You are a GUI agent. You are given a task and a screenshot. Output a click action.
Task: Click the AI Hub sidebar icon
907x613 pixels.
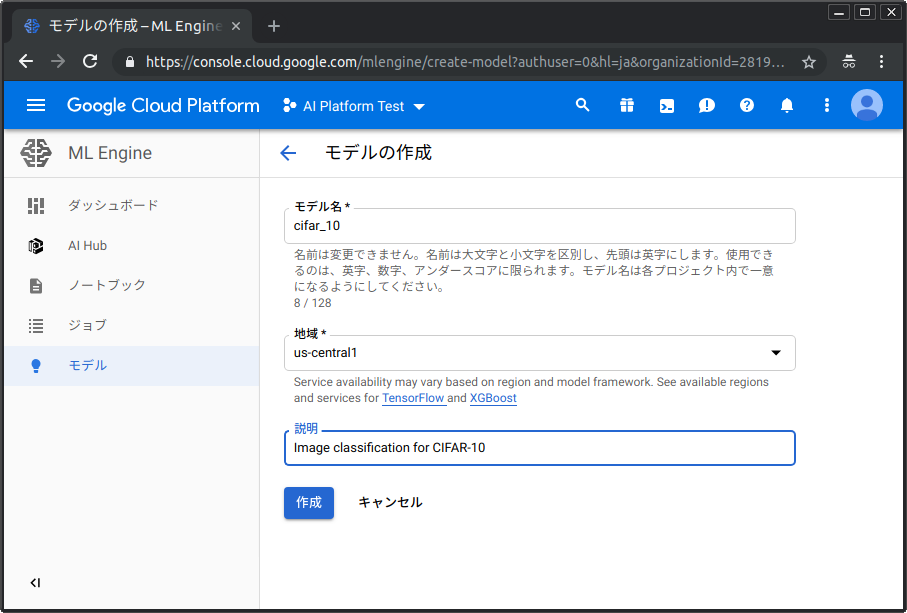tap(36, 246)
